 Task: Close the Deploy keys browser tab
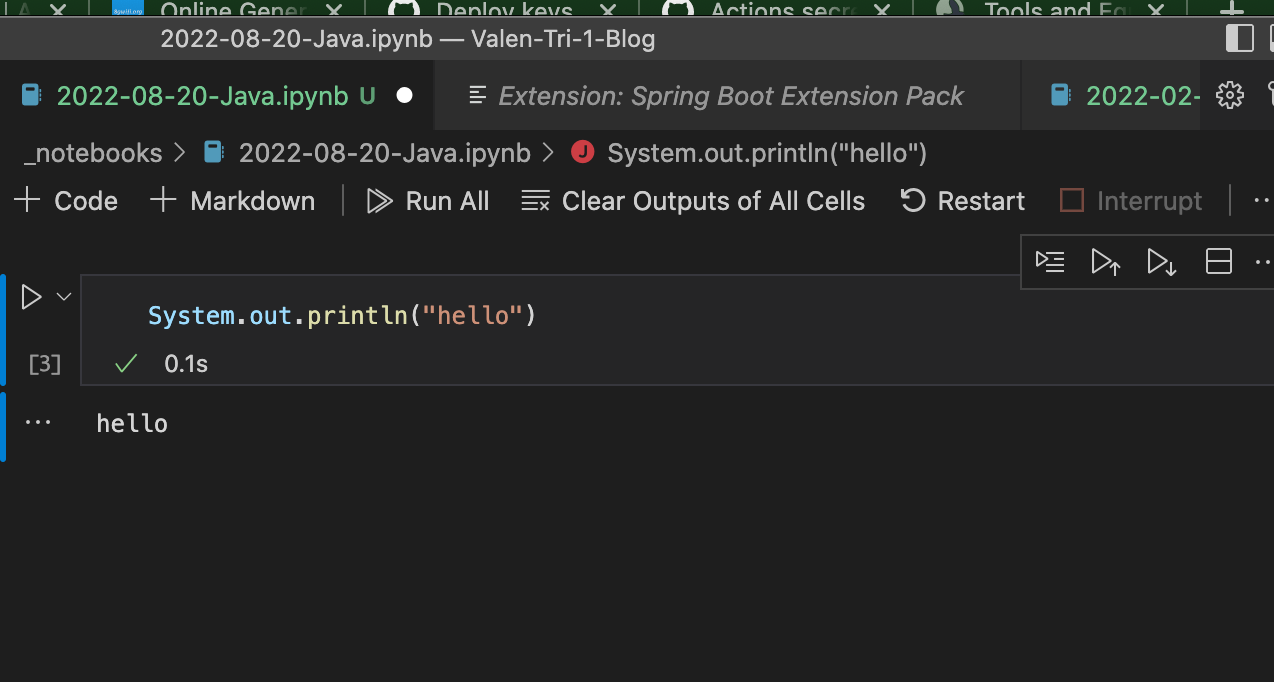607,10
